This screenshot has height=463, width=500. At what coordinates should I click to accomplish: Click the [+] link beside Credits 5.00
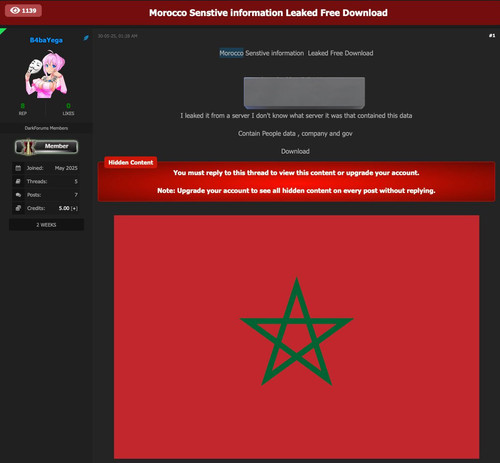pos(74,208)
